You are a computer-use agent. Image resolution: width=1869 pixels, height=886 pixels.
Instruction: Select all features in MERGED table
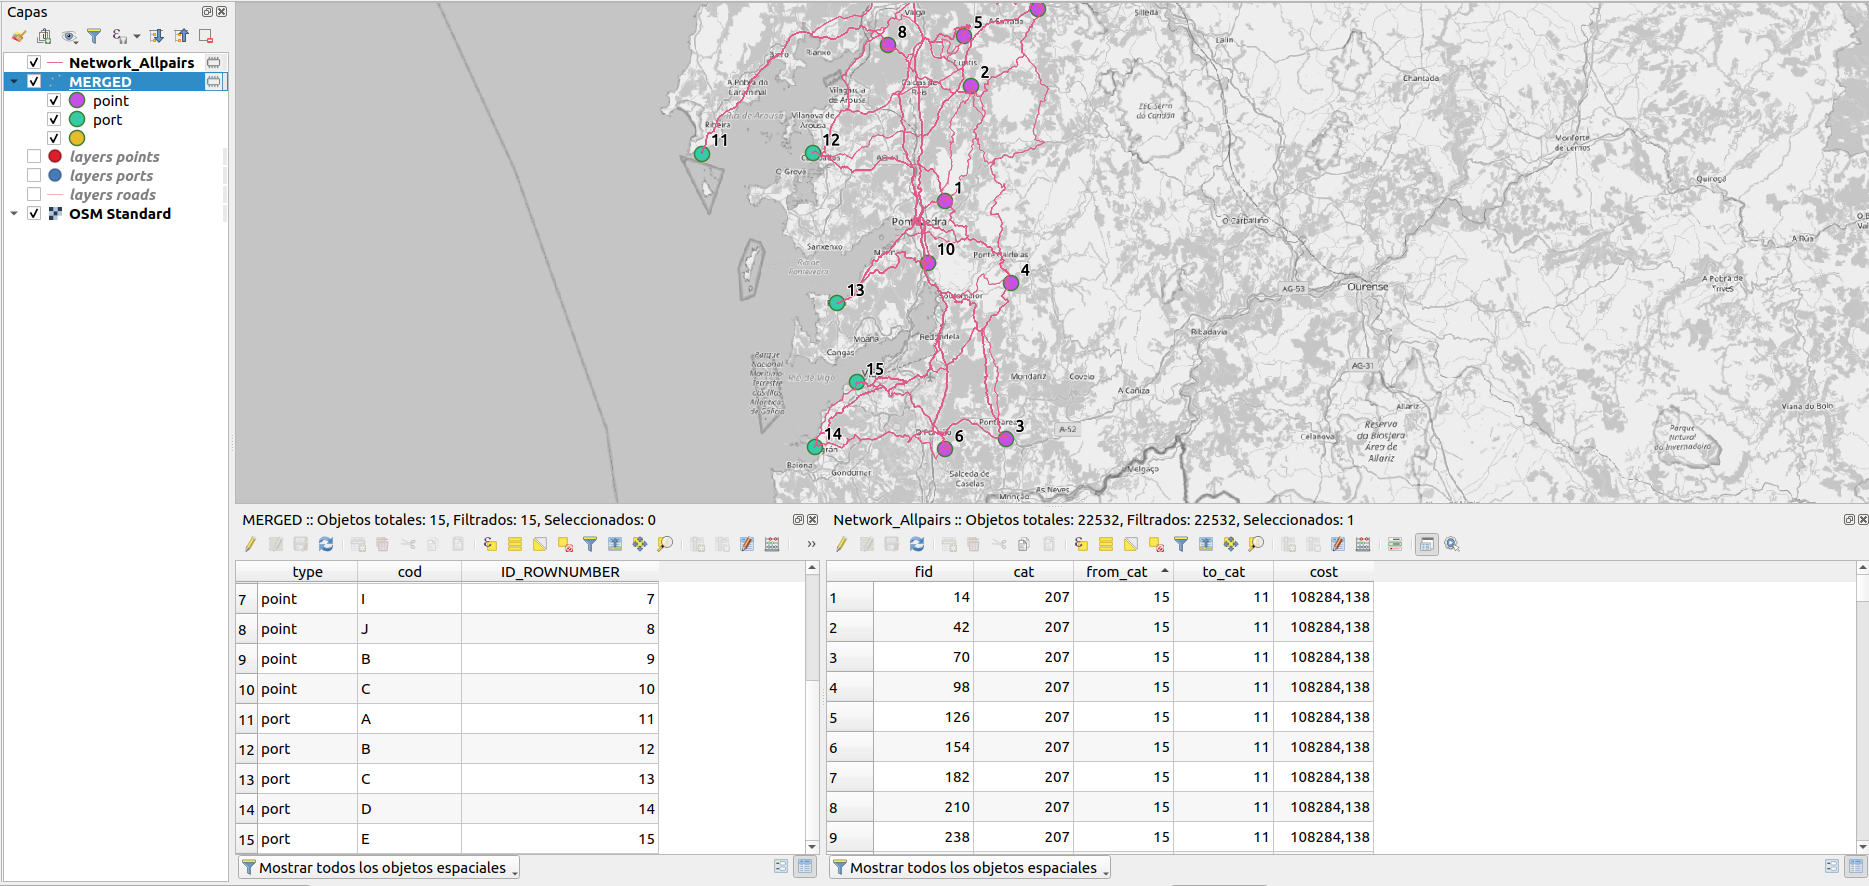[515, 544]
